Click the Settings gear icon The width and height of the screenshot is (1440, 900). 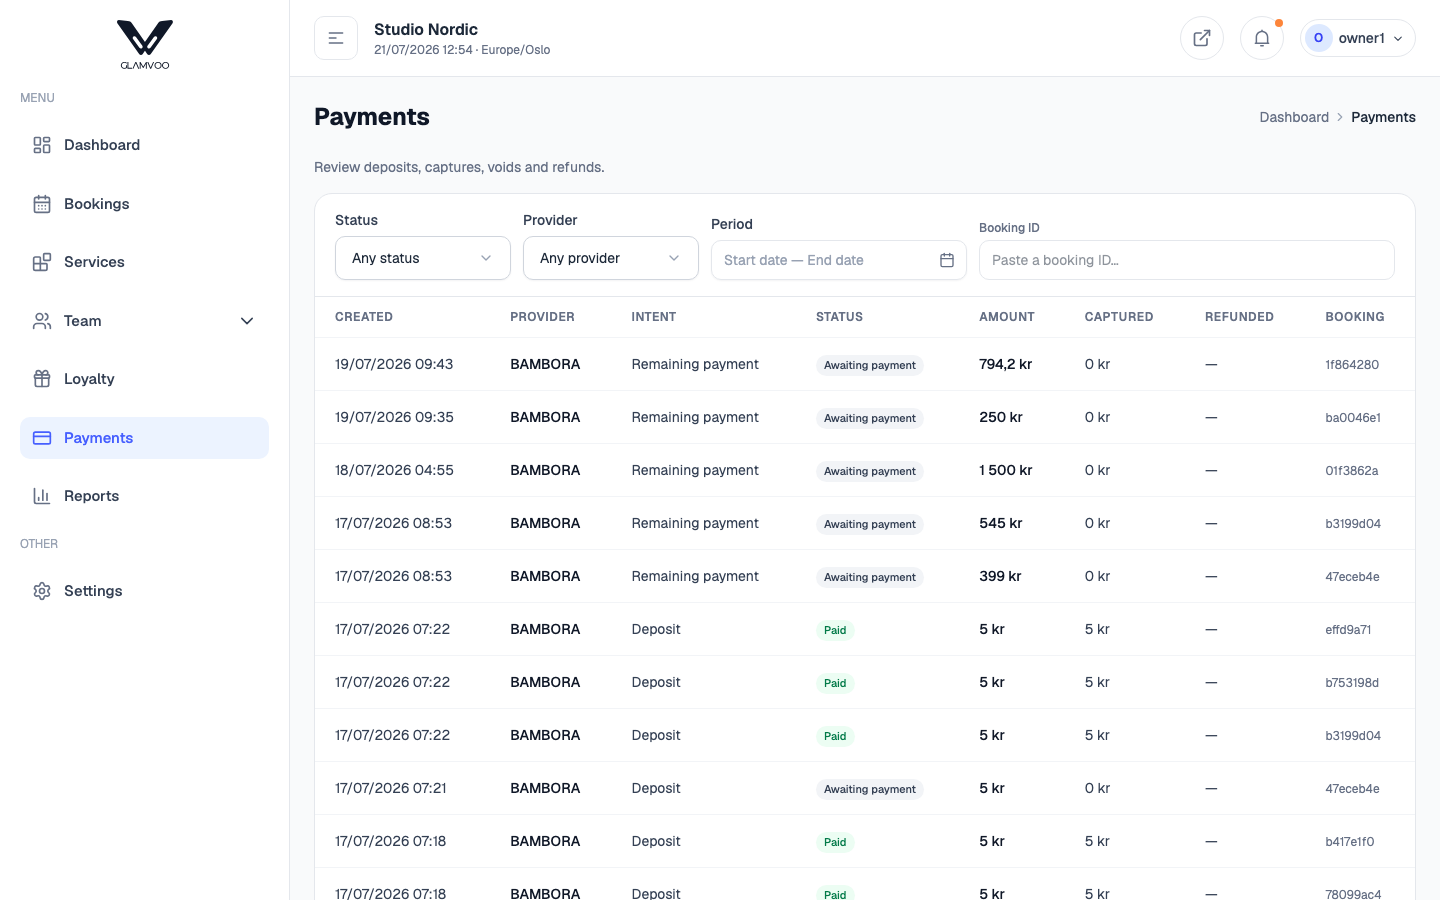point(42,591)
